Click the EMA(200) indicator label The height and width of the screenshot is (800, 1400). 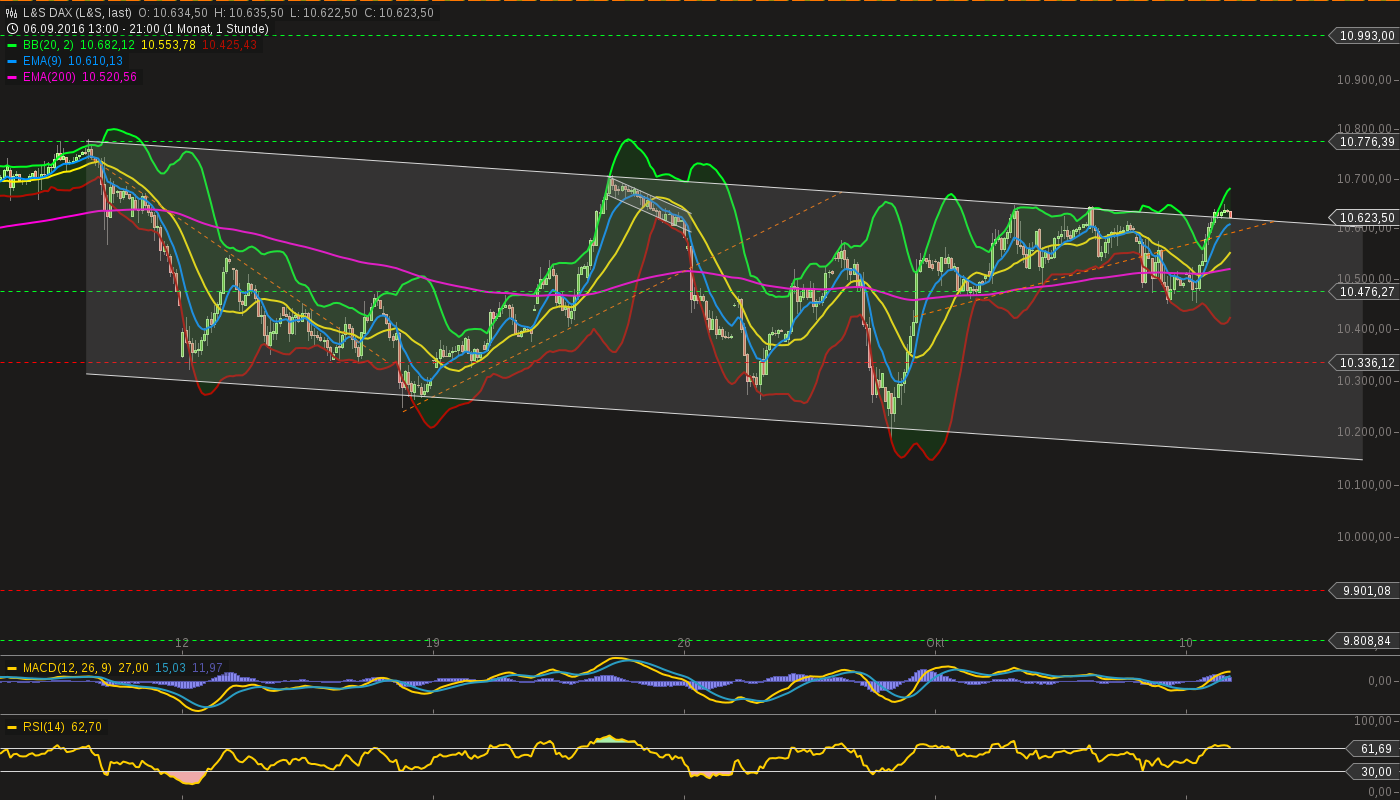coord(49,77)
